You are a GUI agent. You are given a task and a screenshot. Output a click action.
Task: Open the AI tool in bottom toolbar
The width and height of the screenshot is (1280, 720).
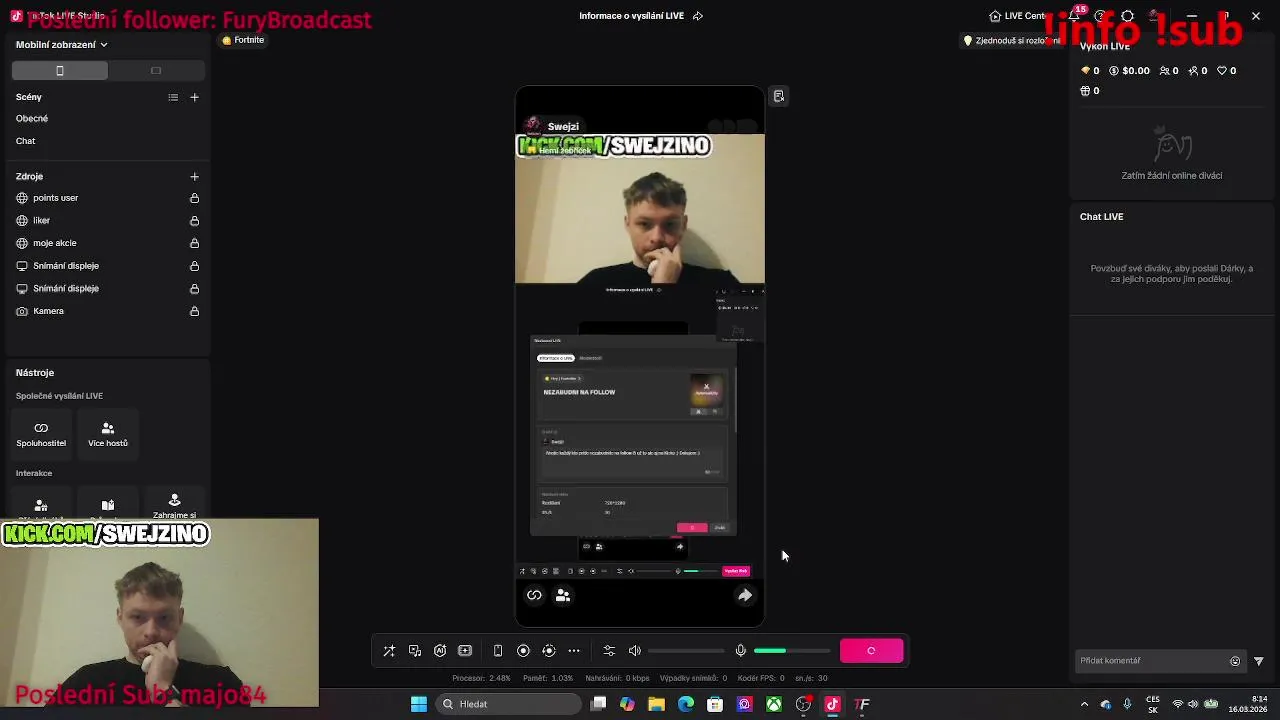[440, 651]
